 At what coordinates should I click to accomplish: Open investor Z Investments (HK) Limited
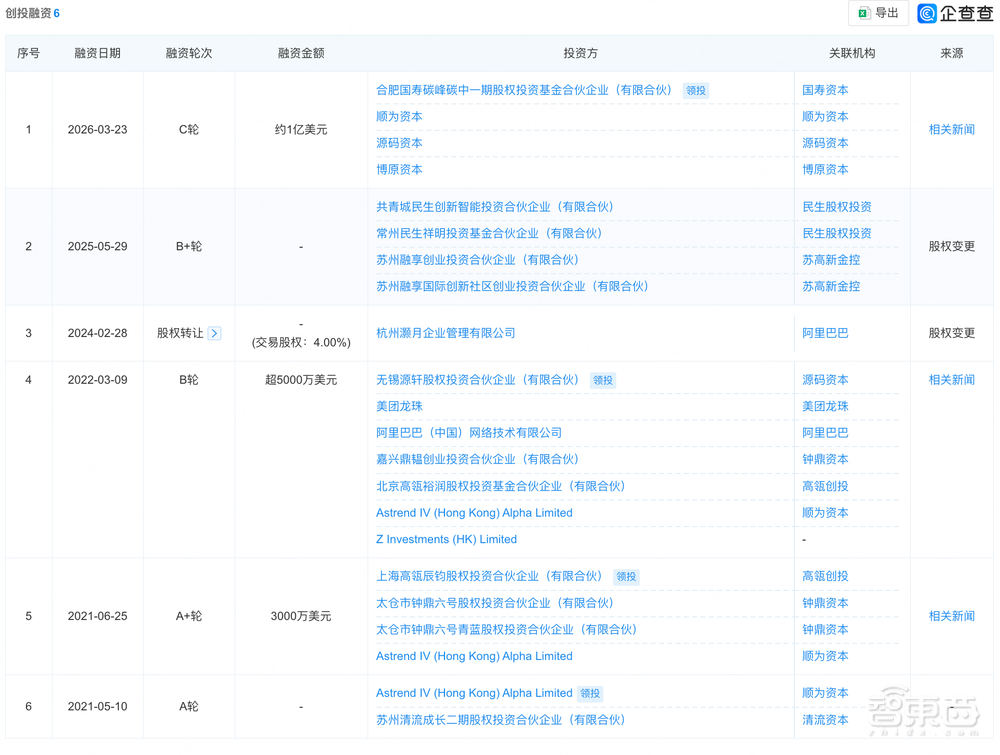point(446,539)
